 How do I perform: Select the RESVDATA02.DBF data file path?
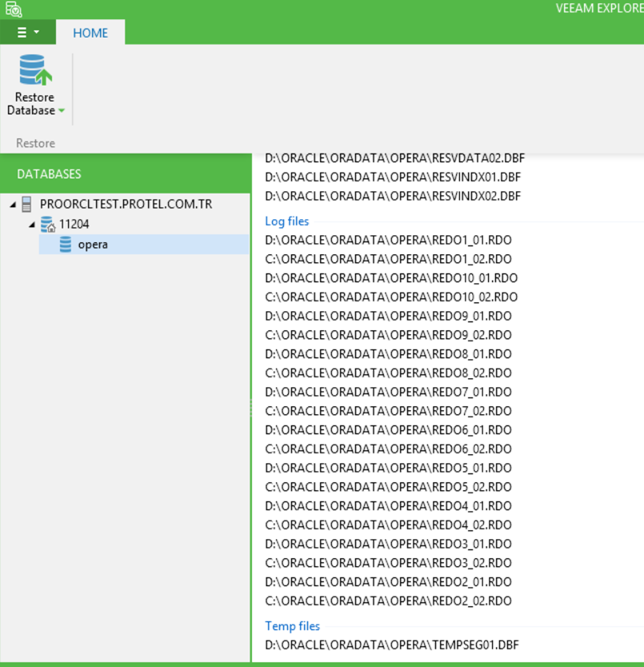pos(394,159)
